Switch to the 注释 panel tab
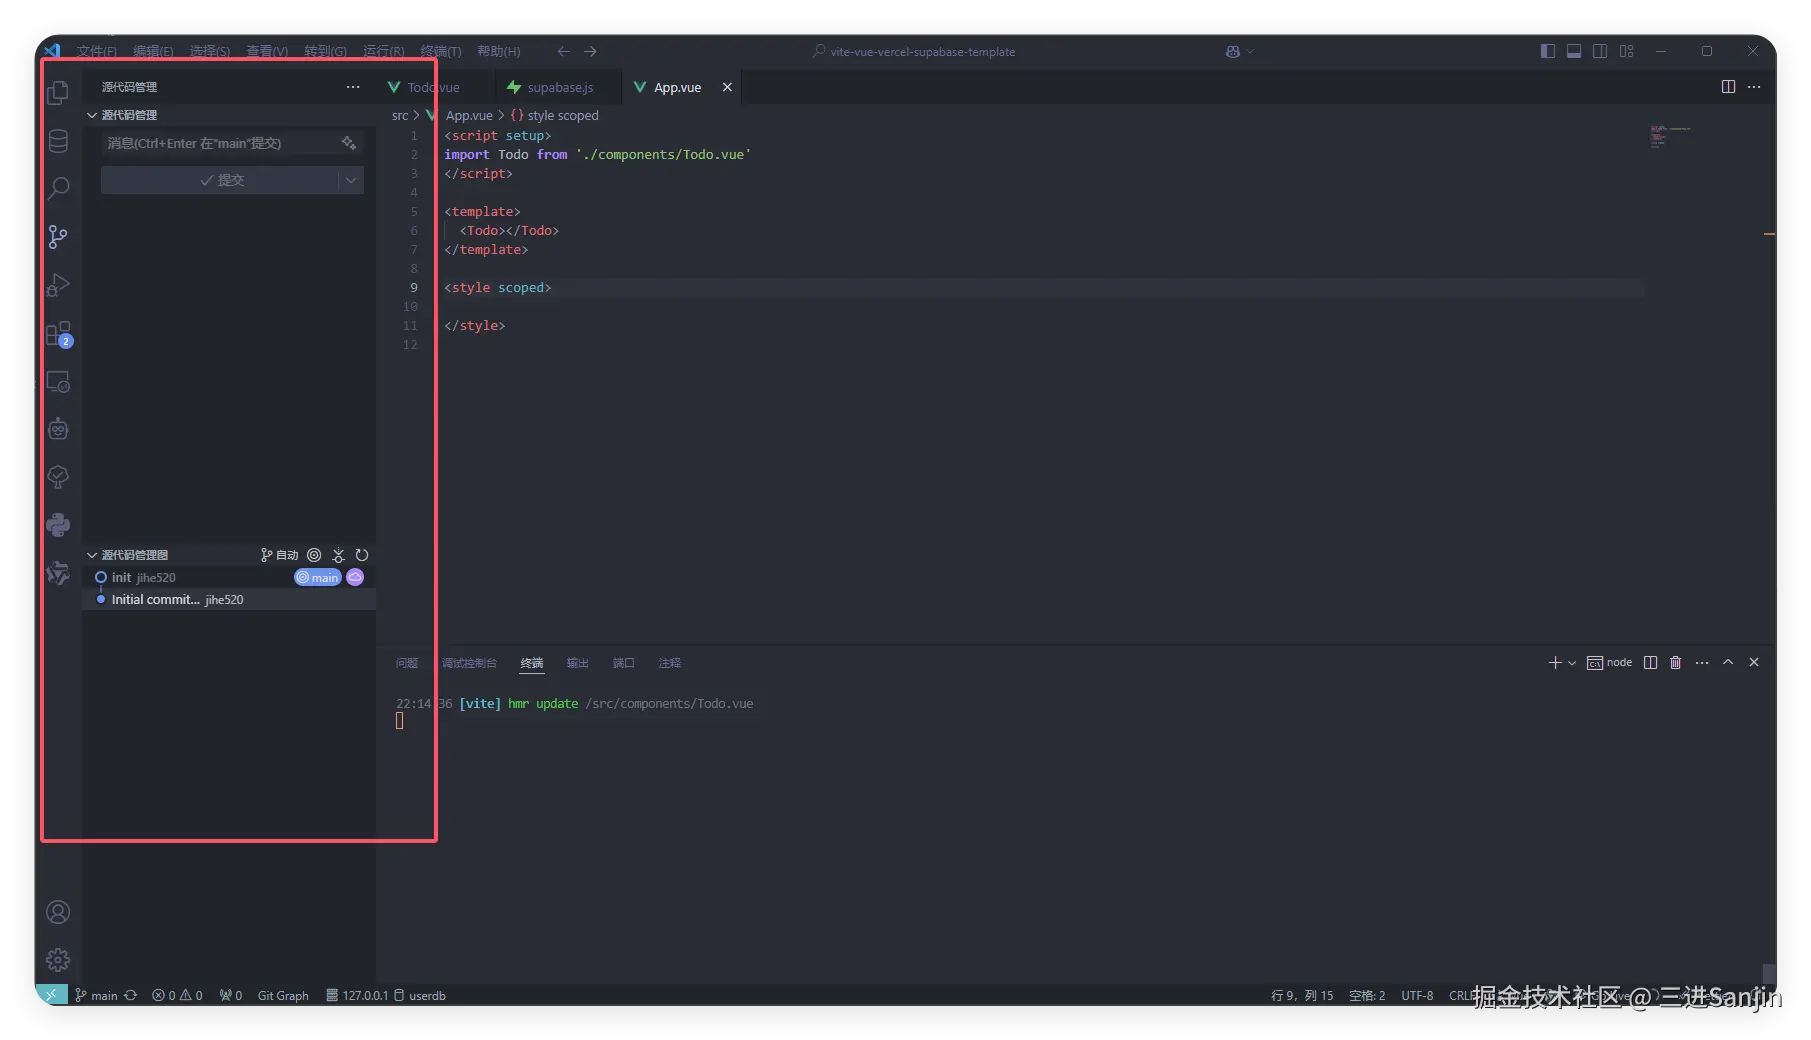This screenshot has height=1040, width=1811. click(x=670, y=663)
